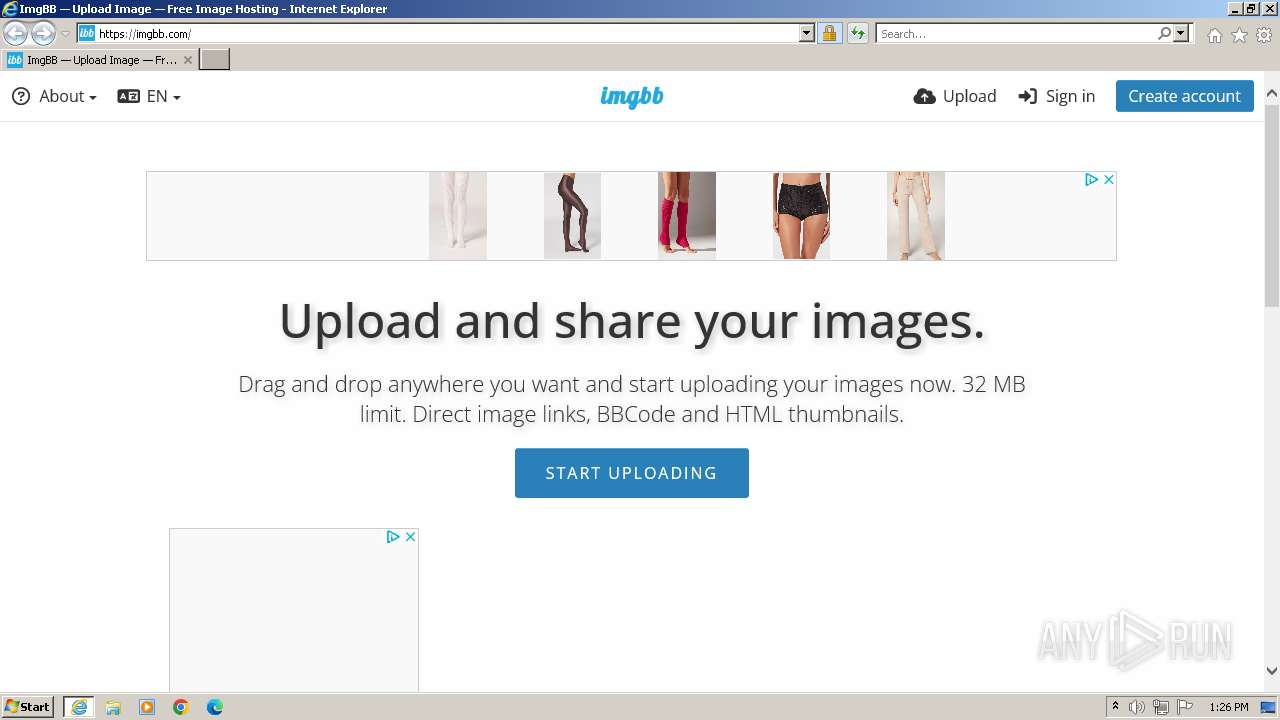The image size is (1280, 720).
Task: Click the network tray icon
Action: pos(1161,707)
